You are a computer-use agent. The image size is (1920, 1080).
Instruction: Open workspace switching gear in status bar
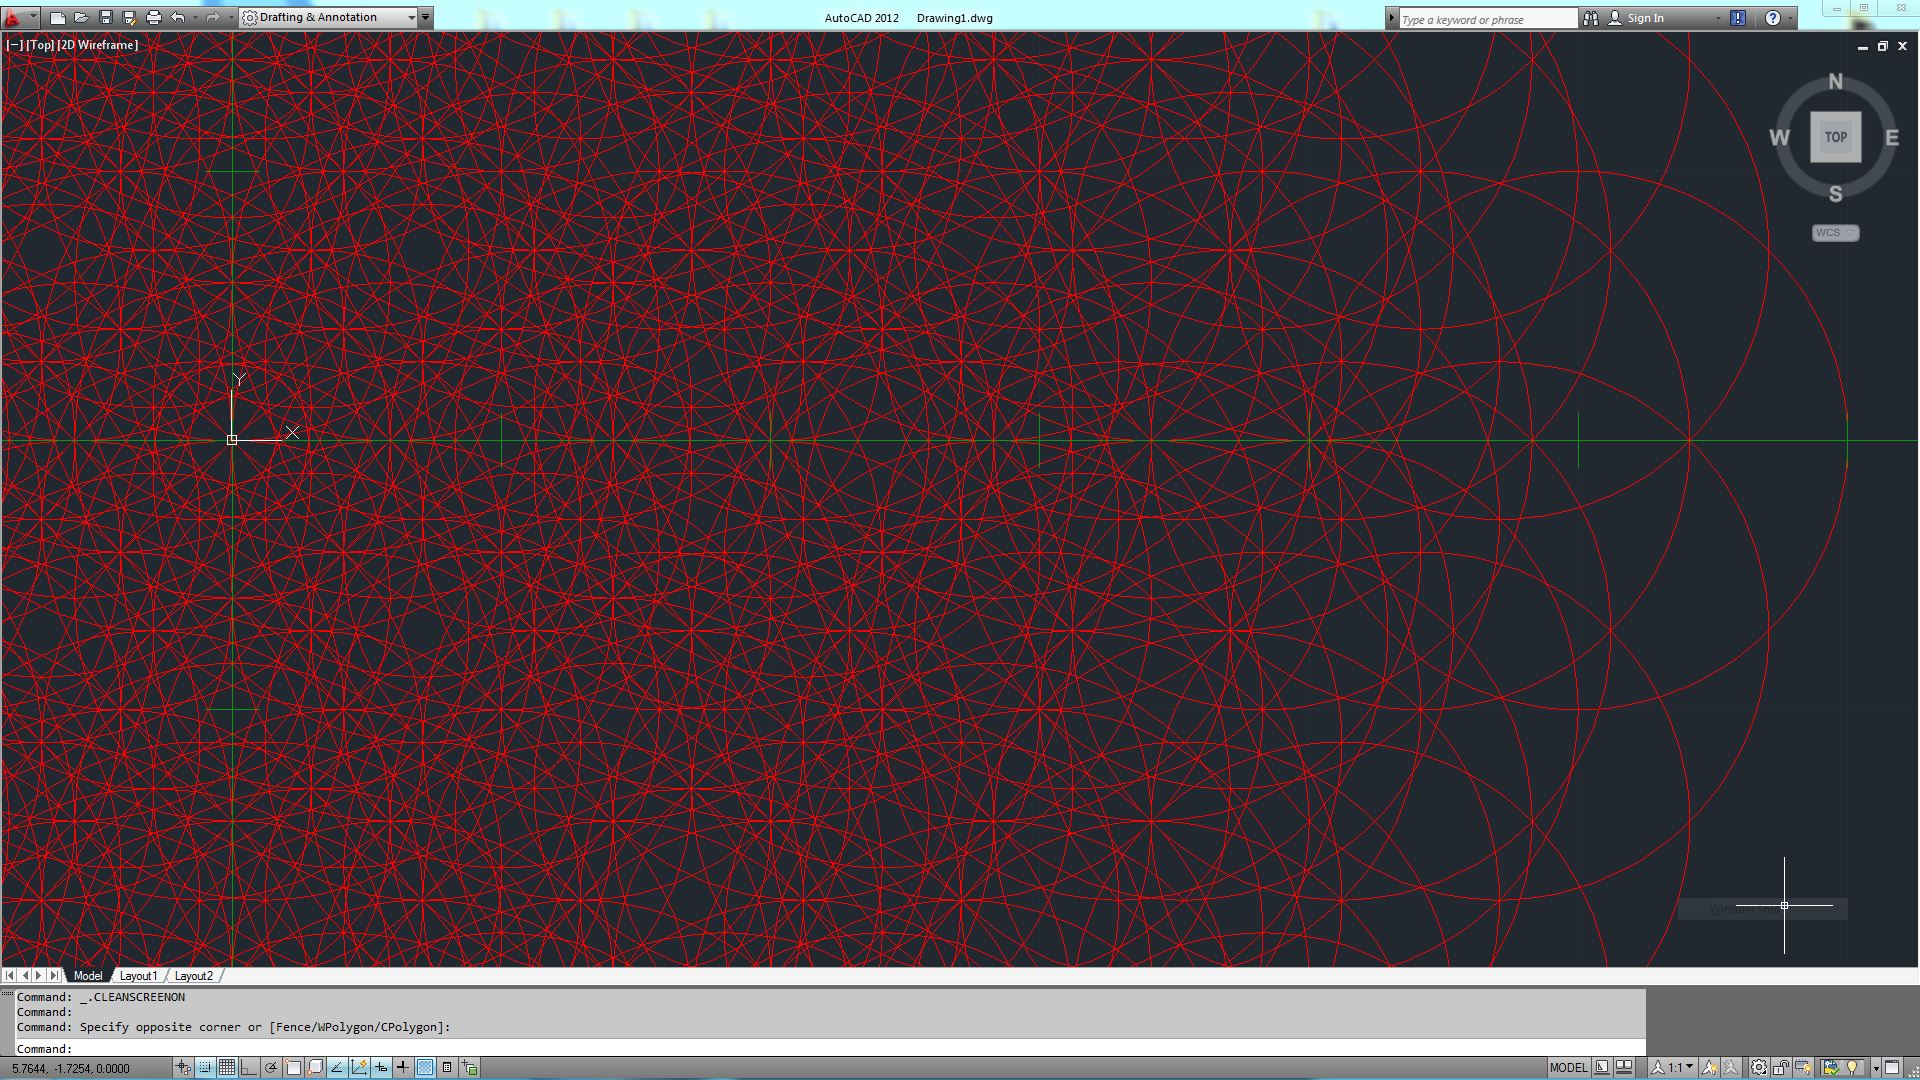click(1758, 1068)
